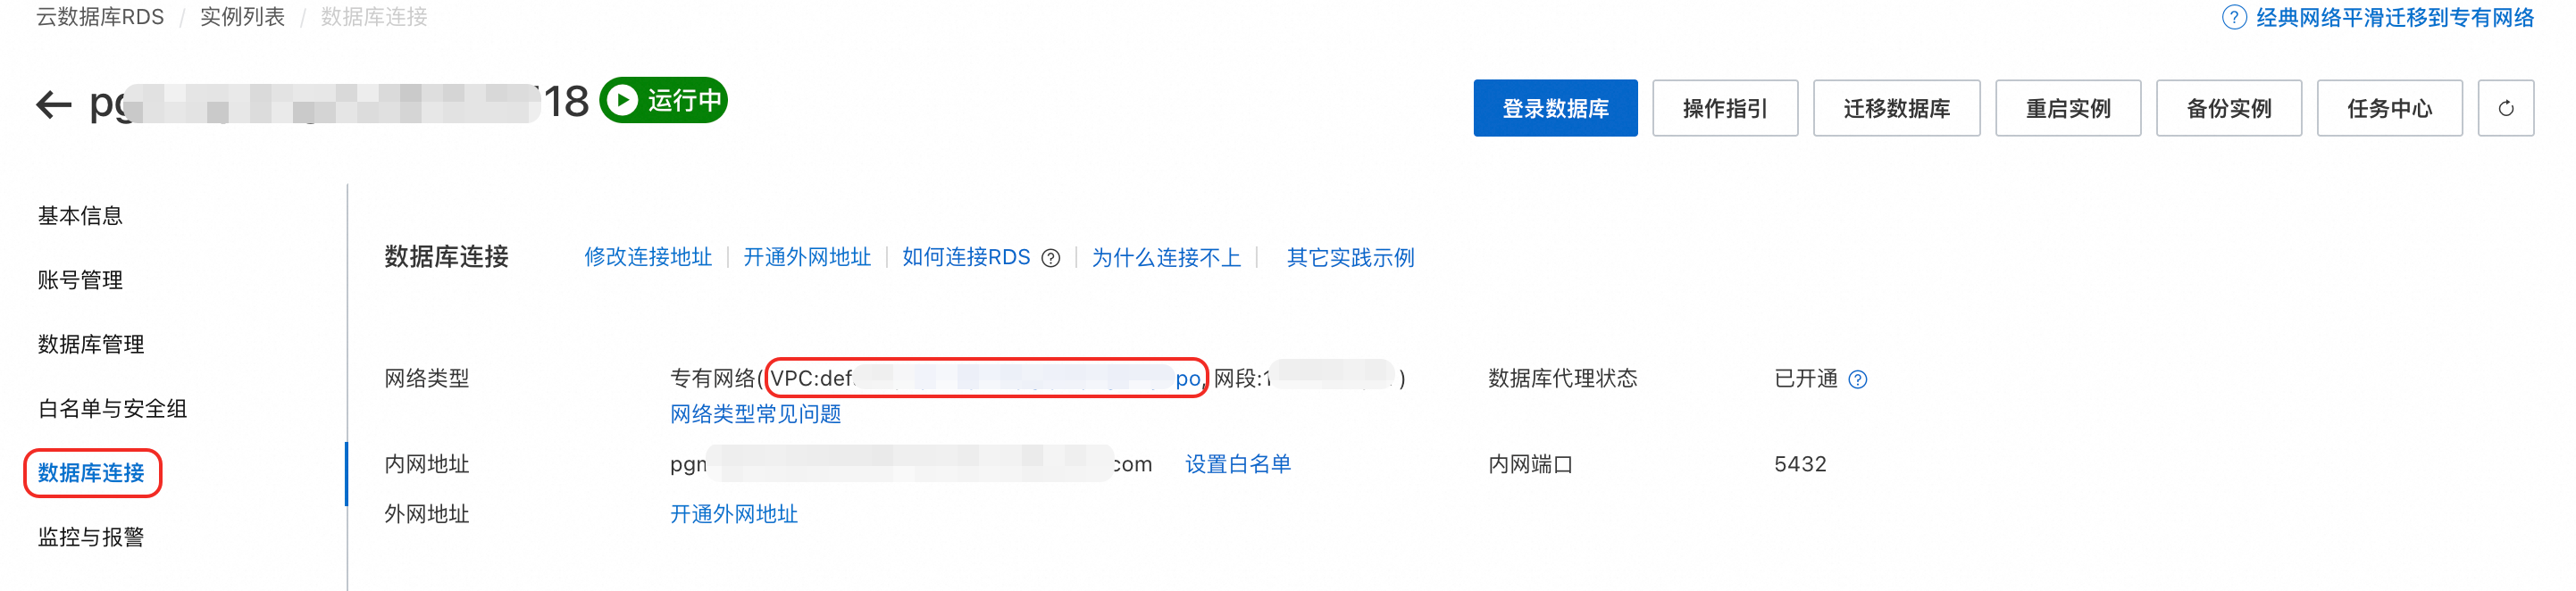Screen dimensions: 2576x591
Task: Click help icon before 经典网络平滑迁移到专有网络
Action: [2233, 18]
